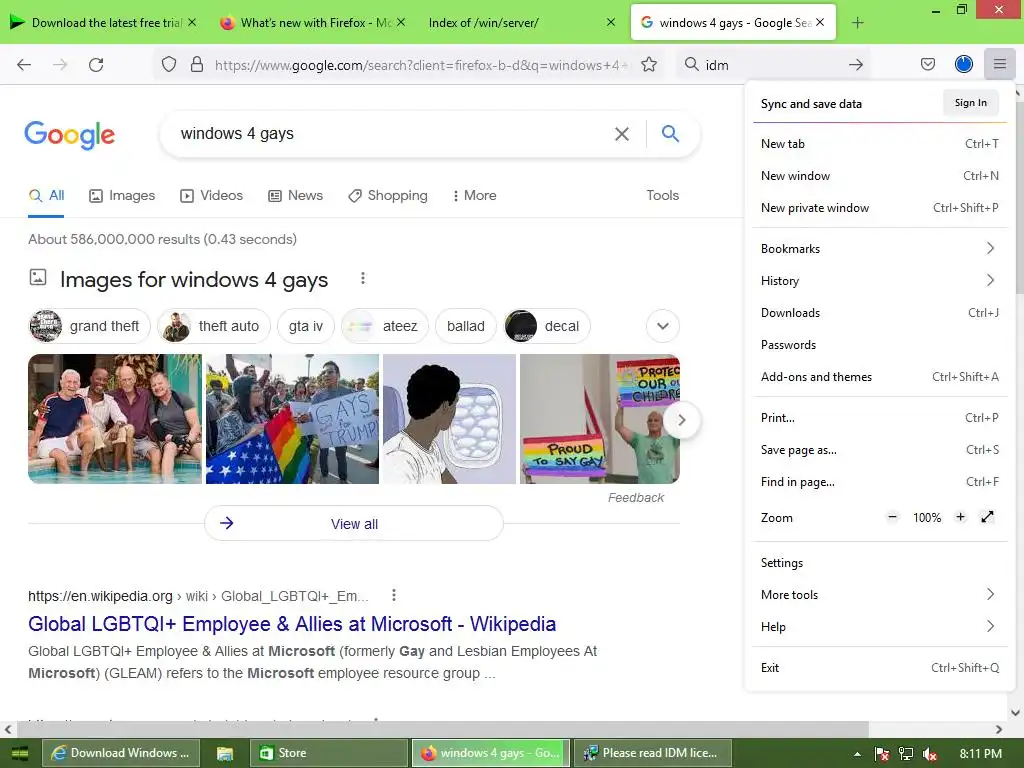1024x768 pixels.
Task: Open options dots beside Wikipedia result
Action: click(x=393, y=595)
